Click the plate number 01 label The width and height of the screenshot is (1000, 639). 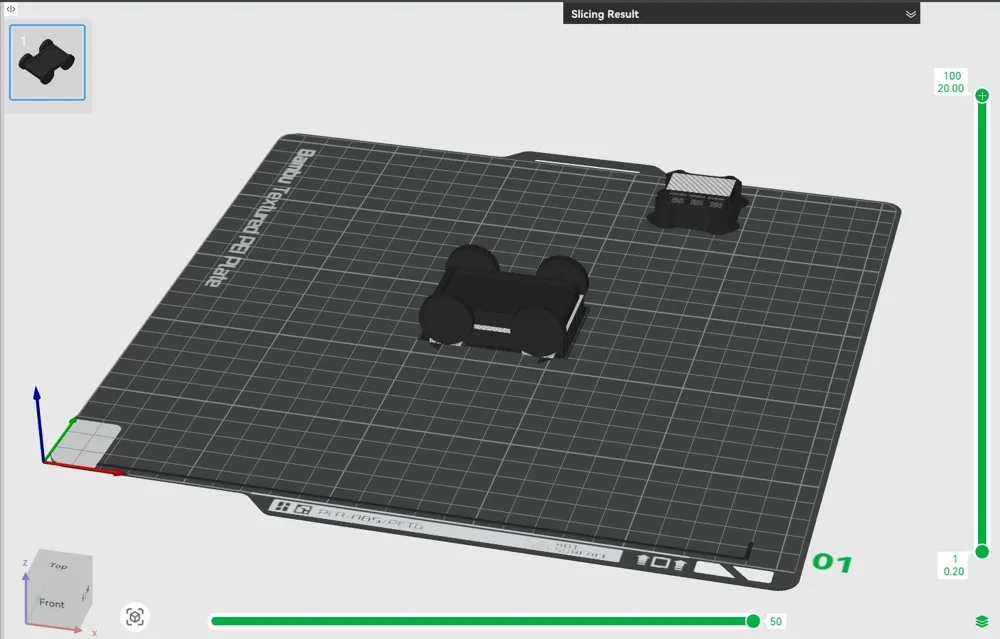coord(832,562)
